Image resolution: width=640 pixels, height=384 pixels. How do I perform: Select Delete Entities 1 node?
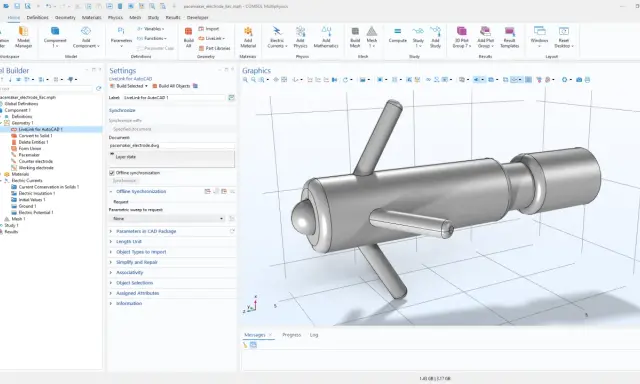click(x=33, y=142)
